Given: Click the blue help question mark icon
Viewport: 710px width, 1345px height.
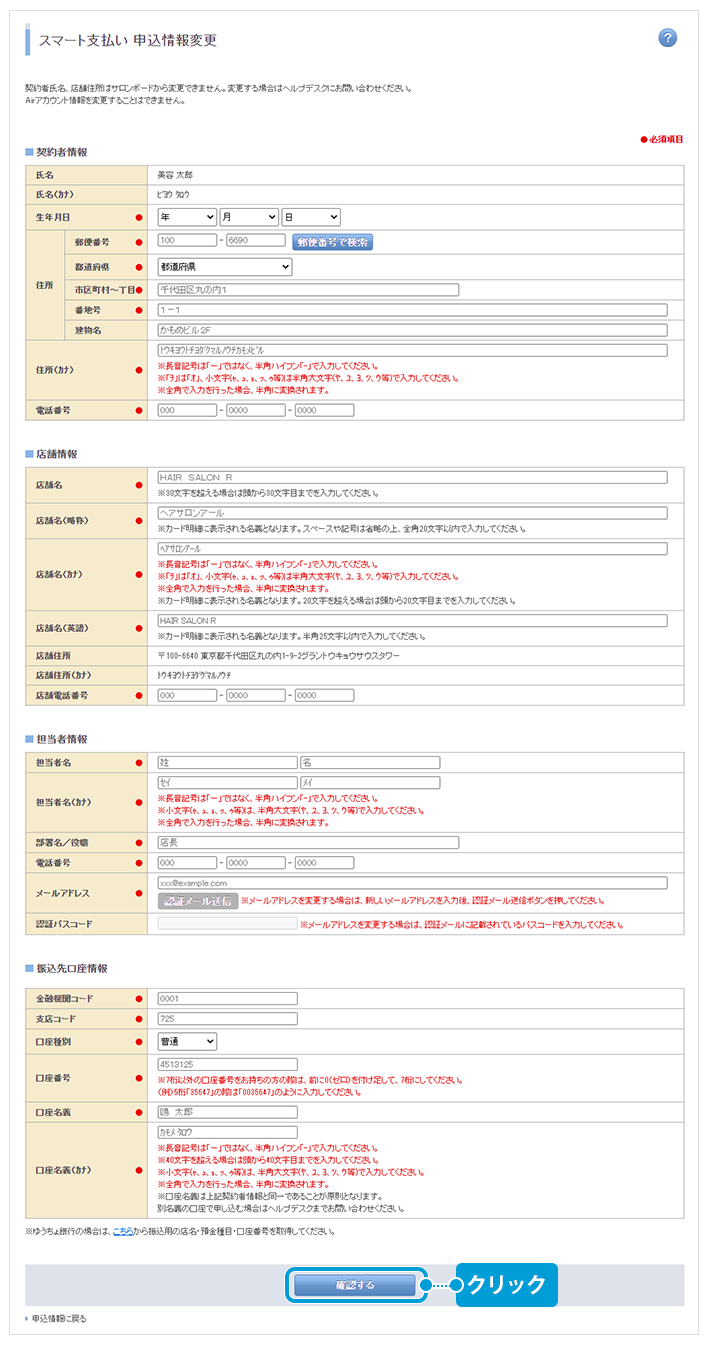Looking at the screenshot, I should pos(668,38).
